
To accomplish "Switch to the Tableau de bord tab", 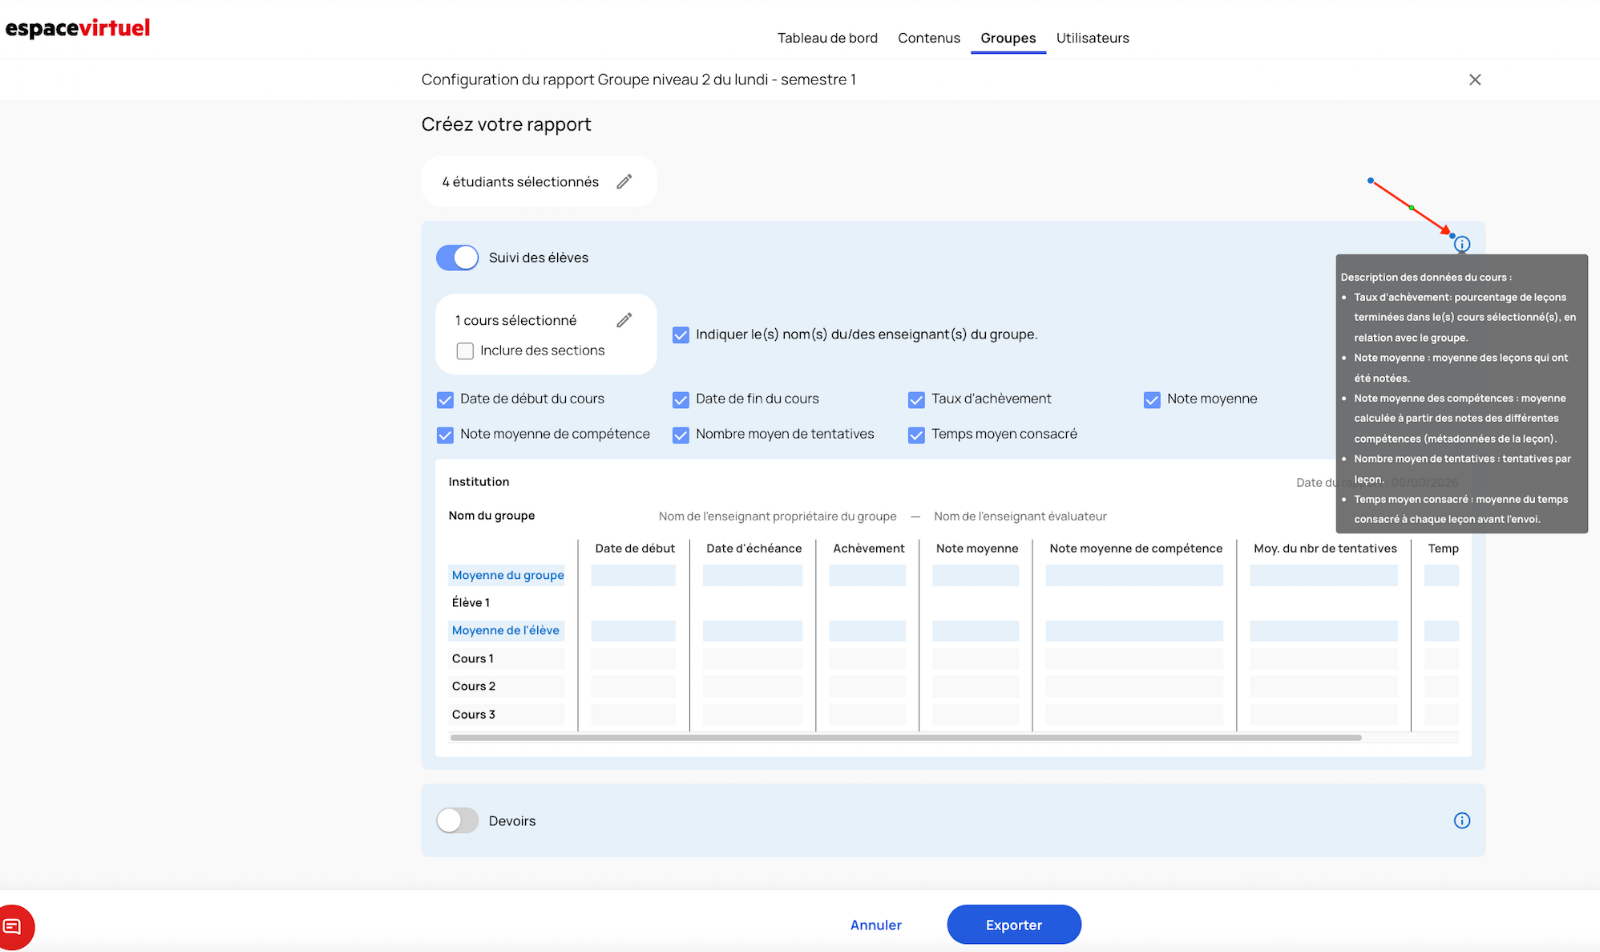I will point(827,38).
